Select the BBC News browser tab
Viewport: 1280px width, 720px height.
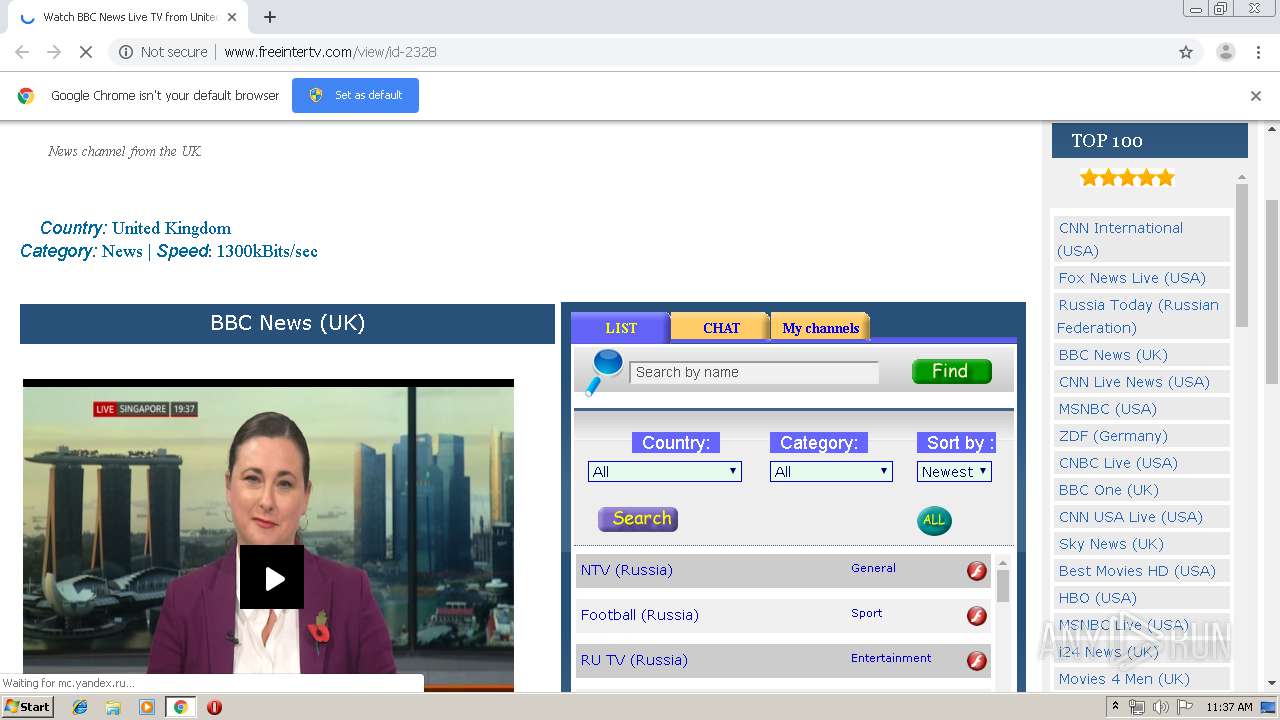click(x=130, y=17)
